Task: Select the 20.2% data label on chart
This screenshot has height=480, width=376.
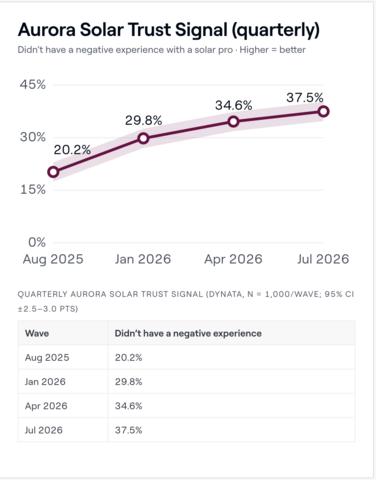Action: (72, 150)
